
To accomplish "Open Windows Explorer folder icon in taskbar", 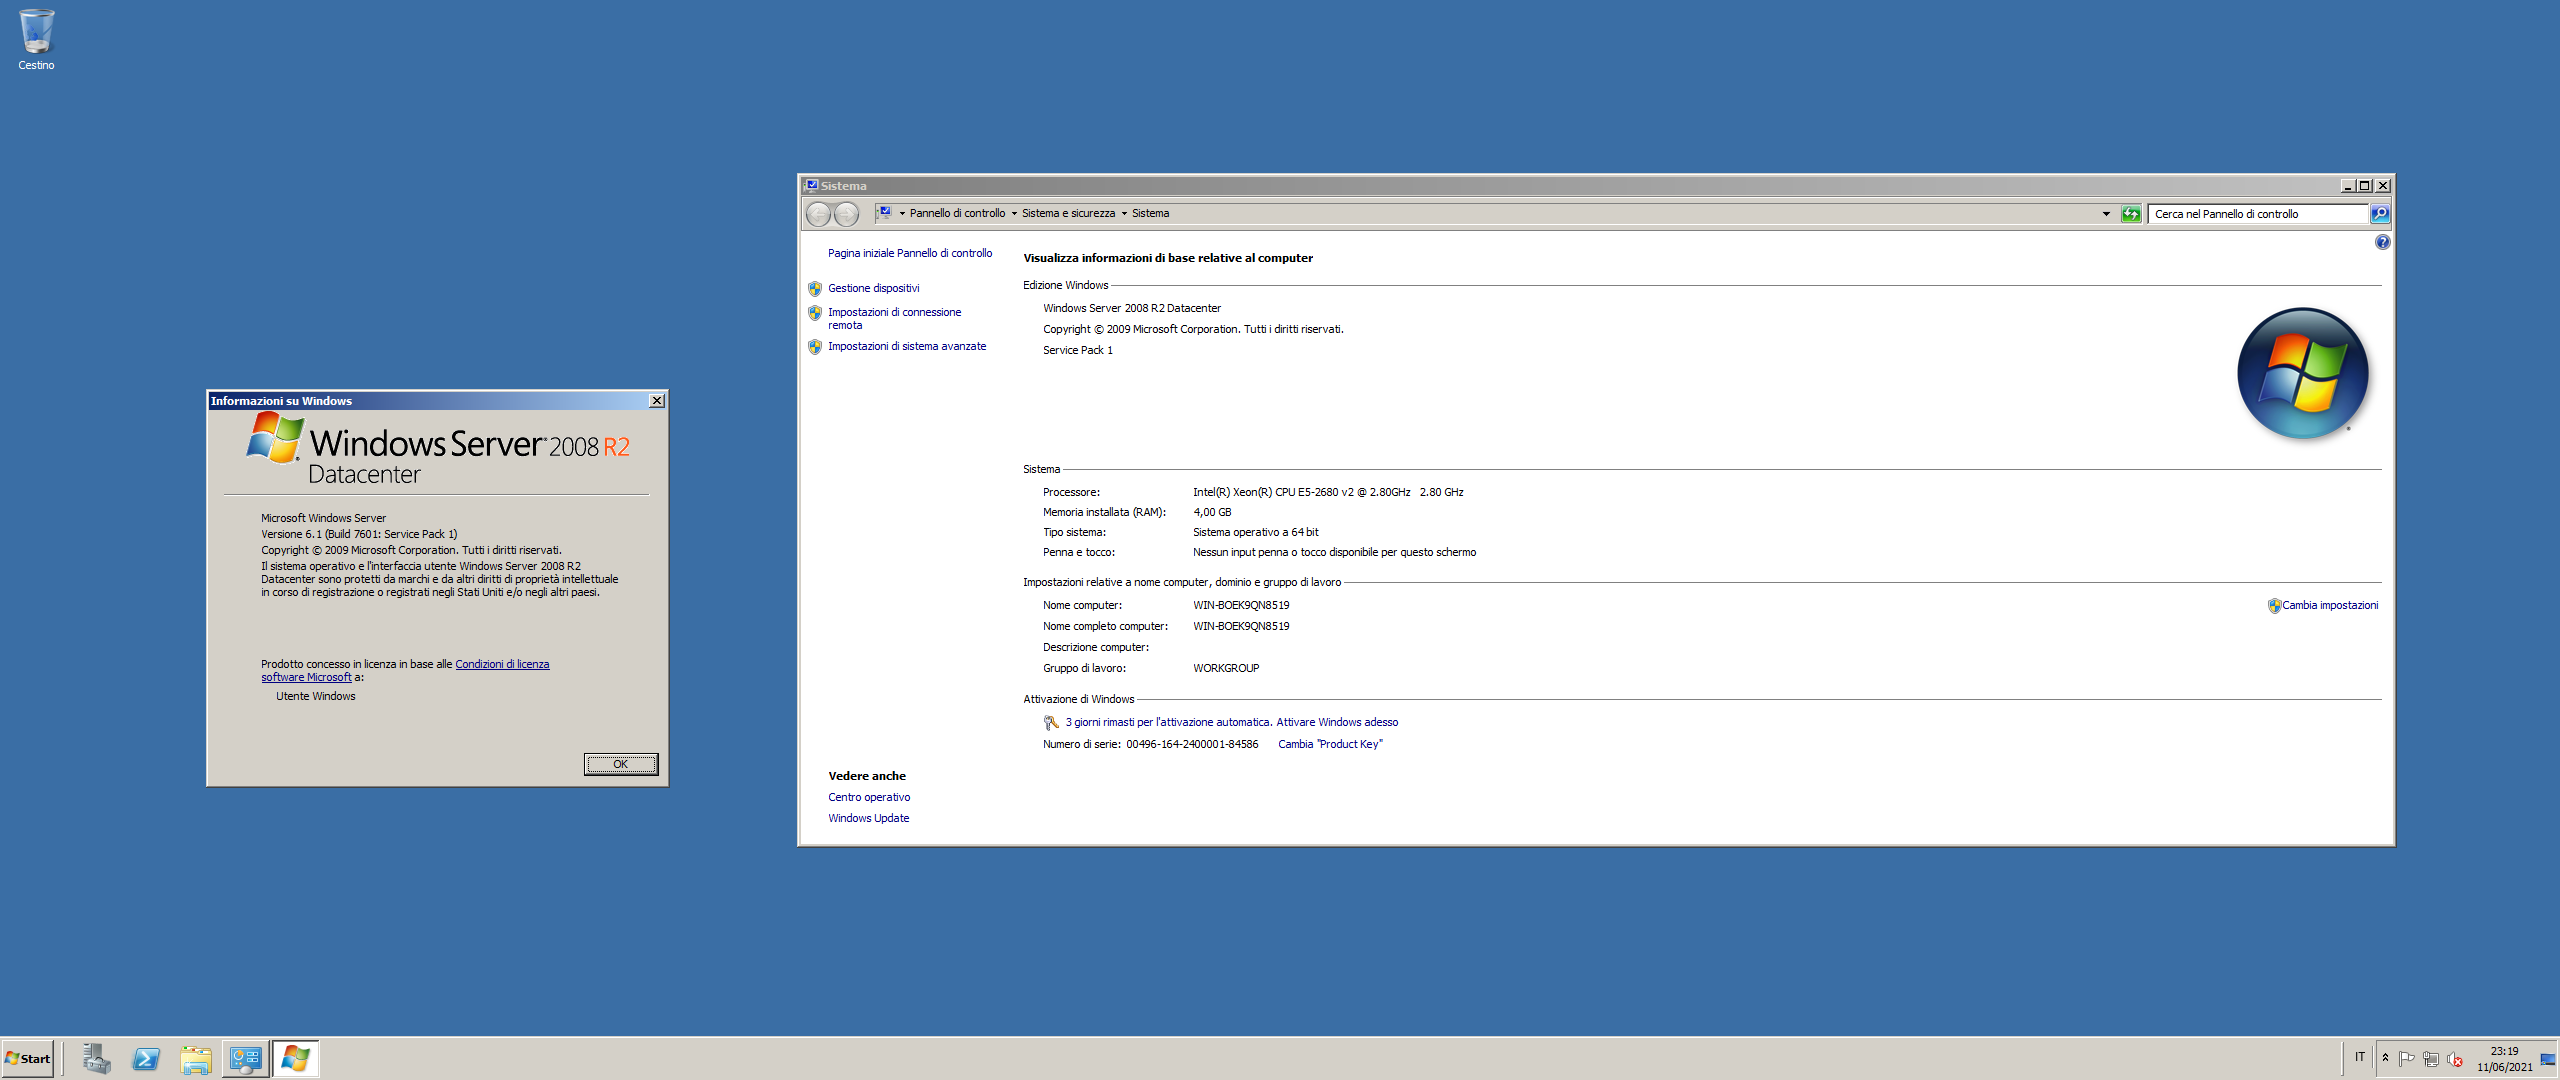I will [x=196, y=1058].
